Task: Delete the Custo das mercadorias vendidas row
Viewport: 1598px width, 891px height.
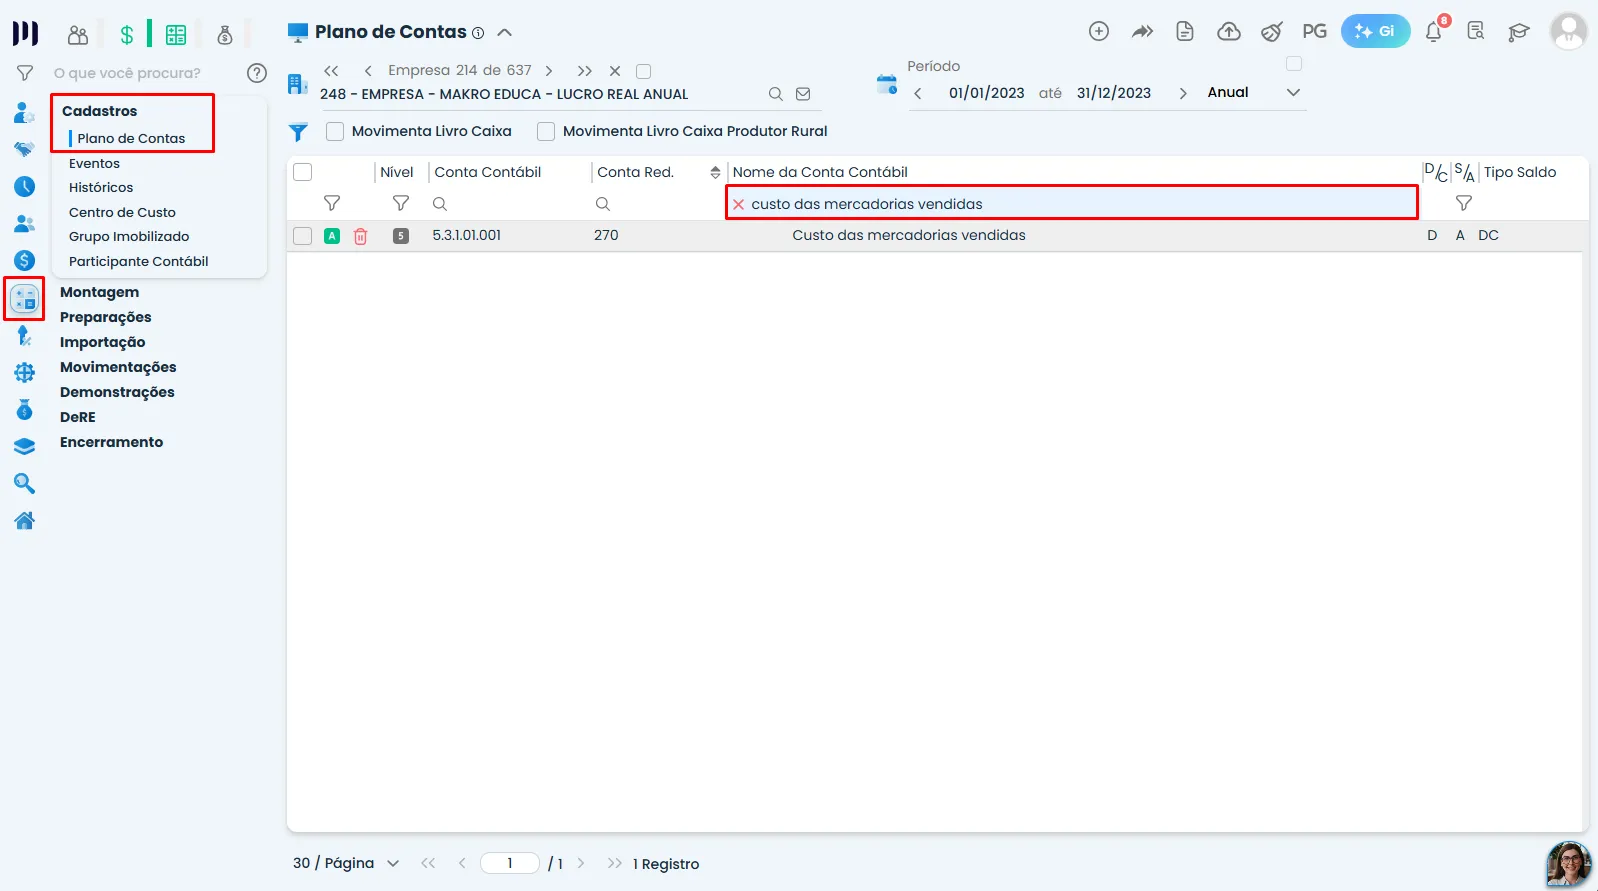Action: coord(361,236)
